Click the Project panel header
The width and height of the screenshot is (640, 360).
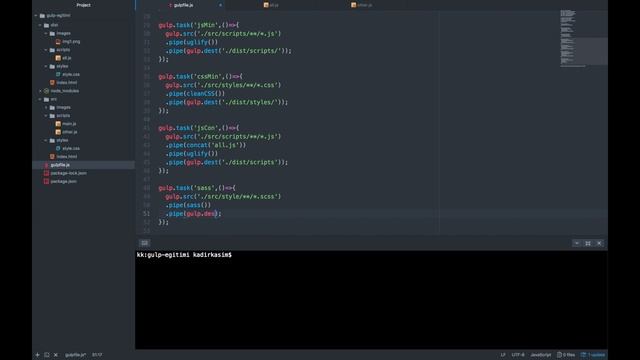point(83,5)
